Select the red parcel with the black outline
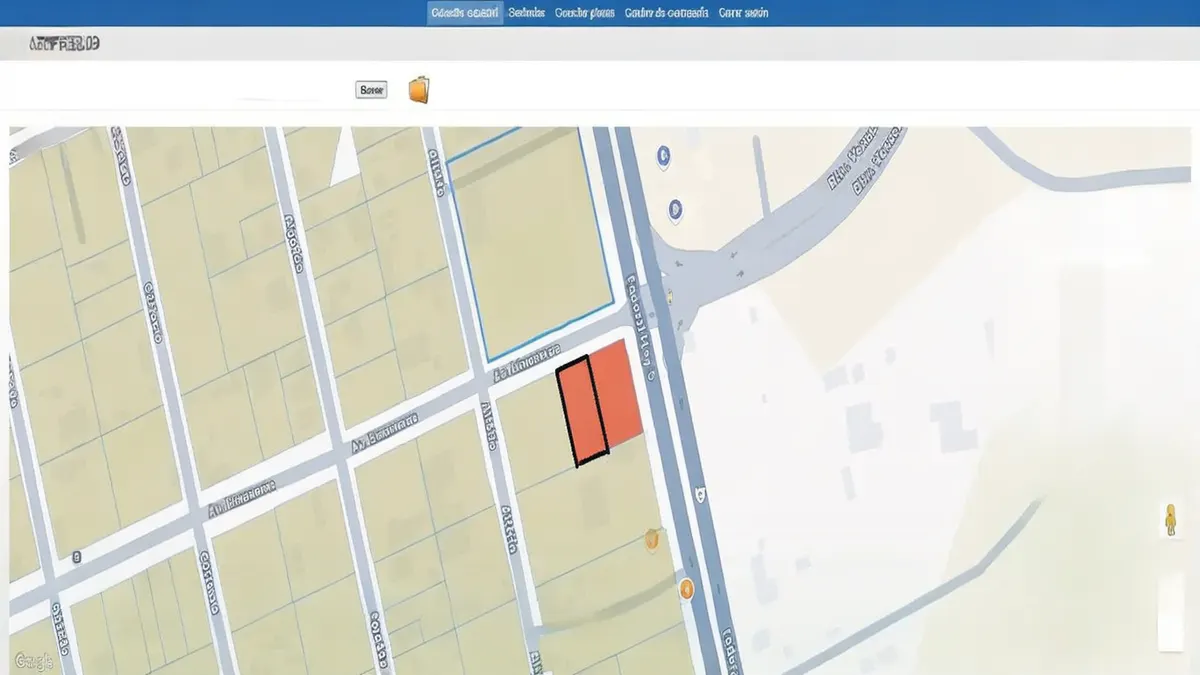Image resolution: width=1200 pixels, height=675 pixels. click(582, 413)
